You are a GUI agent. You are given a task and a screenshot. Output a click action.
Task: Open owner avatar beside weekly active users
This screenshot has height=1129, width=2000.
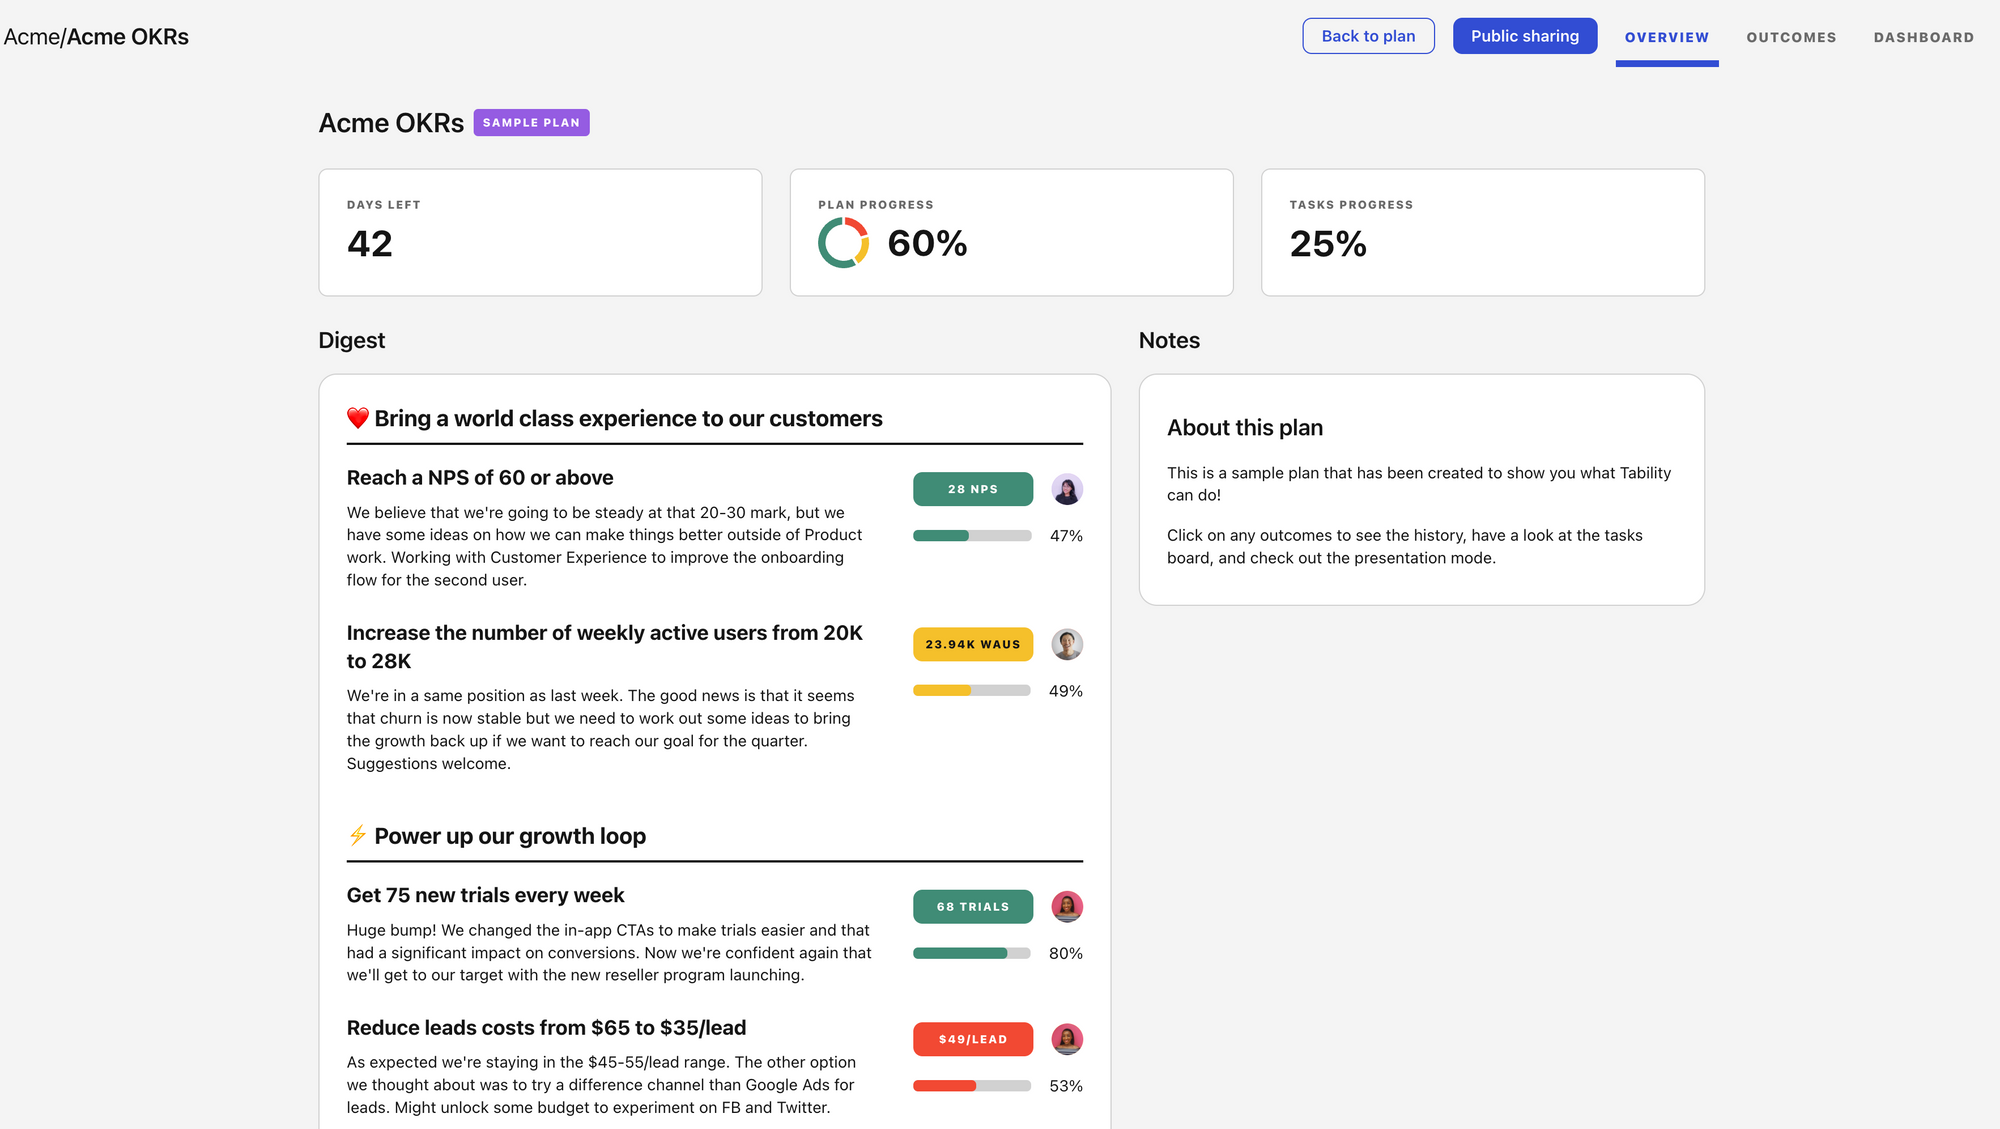pos(1067,644)
